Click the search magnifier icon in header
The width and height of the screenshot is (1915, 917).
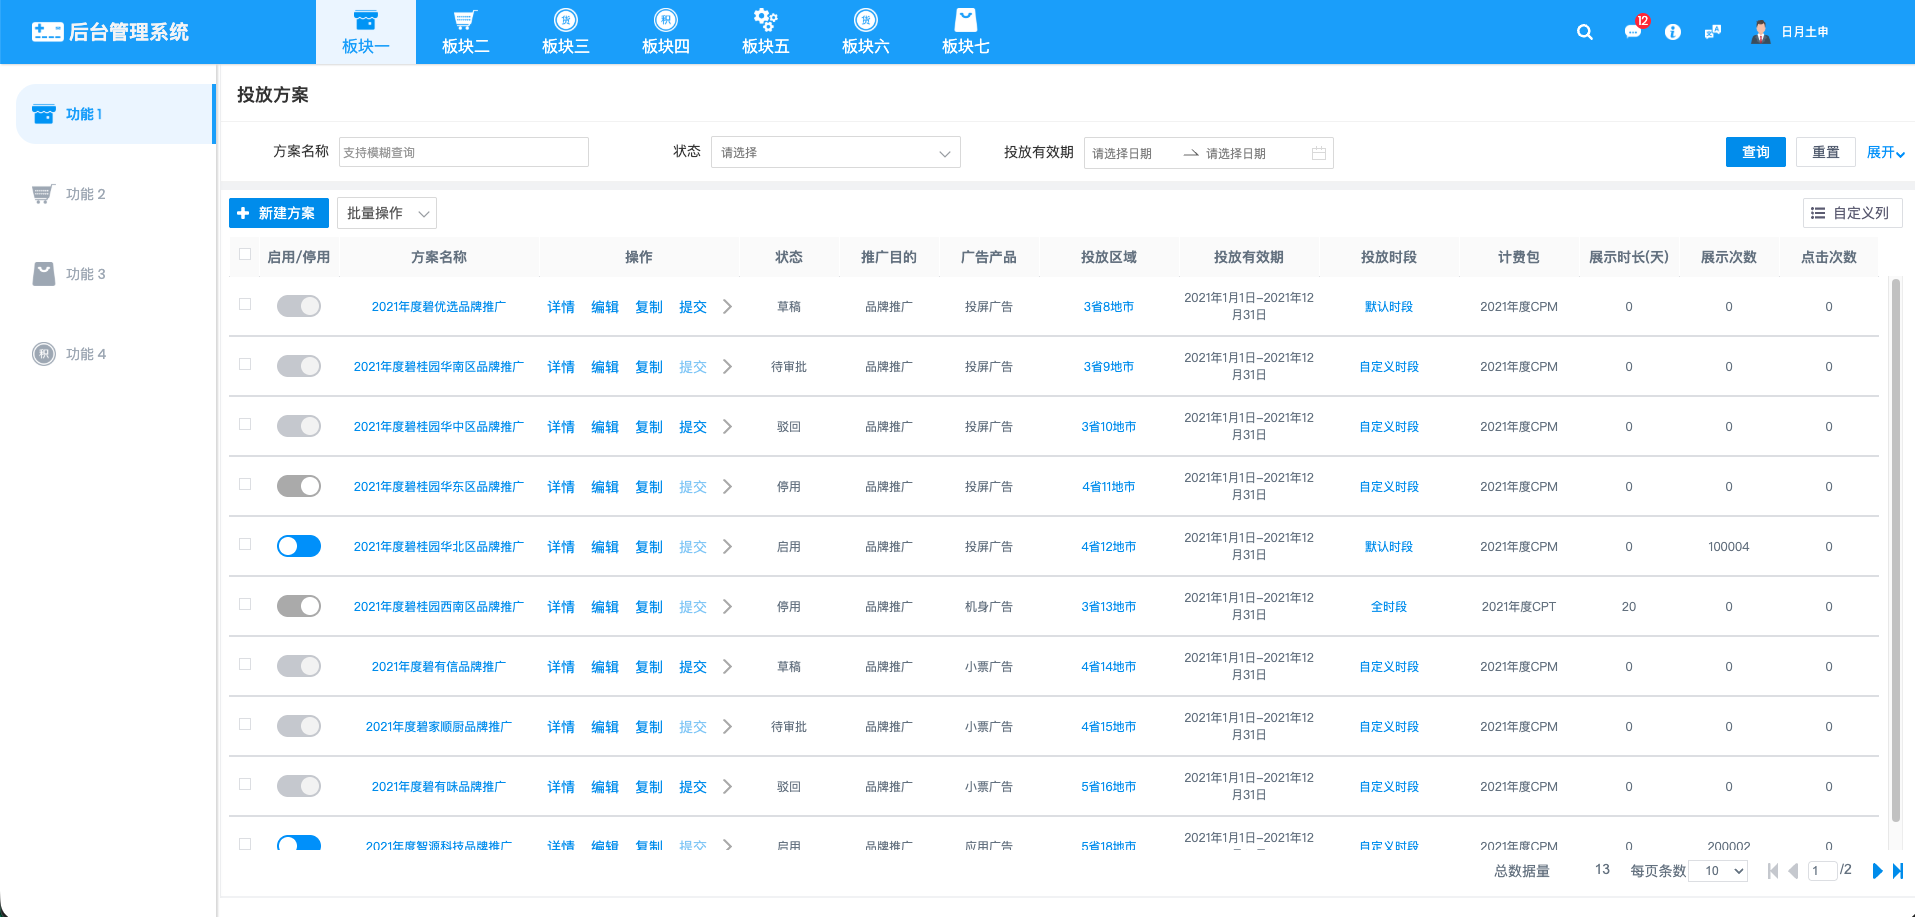(1584, 32)
